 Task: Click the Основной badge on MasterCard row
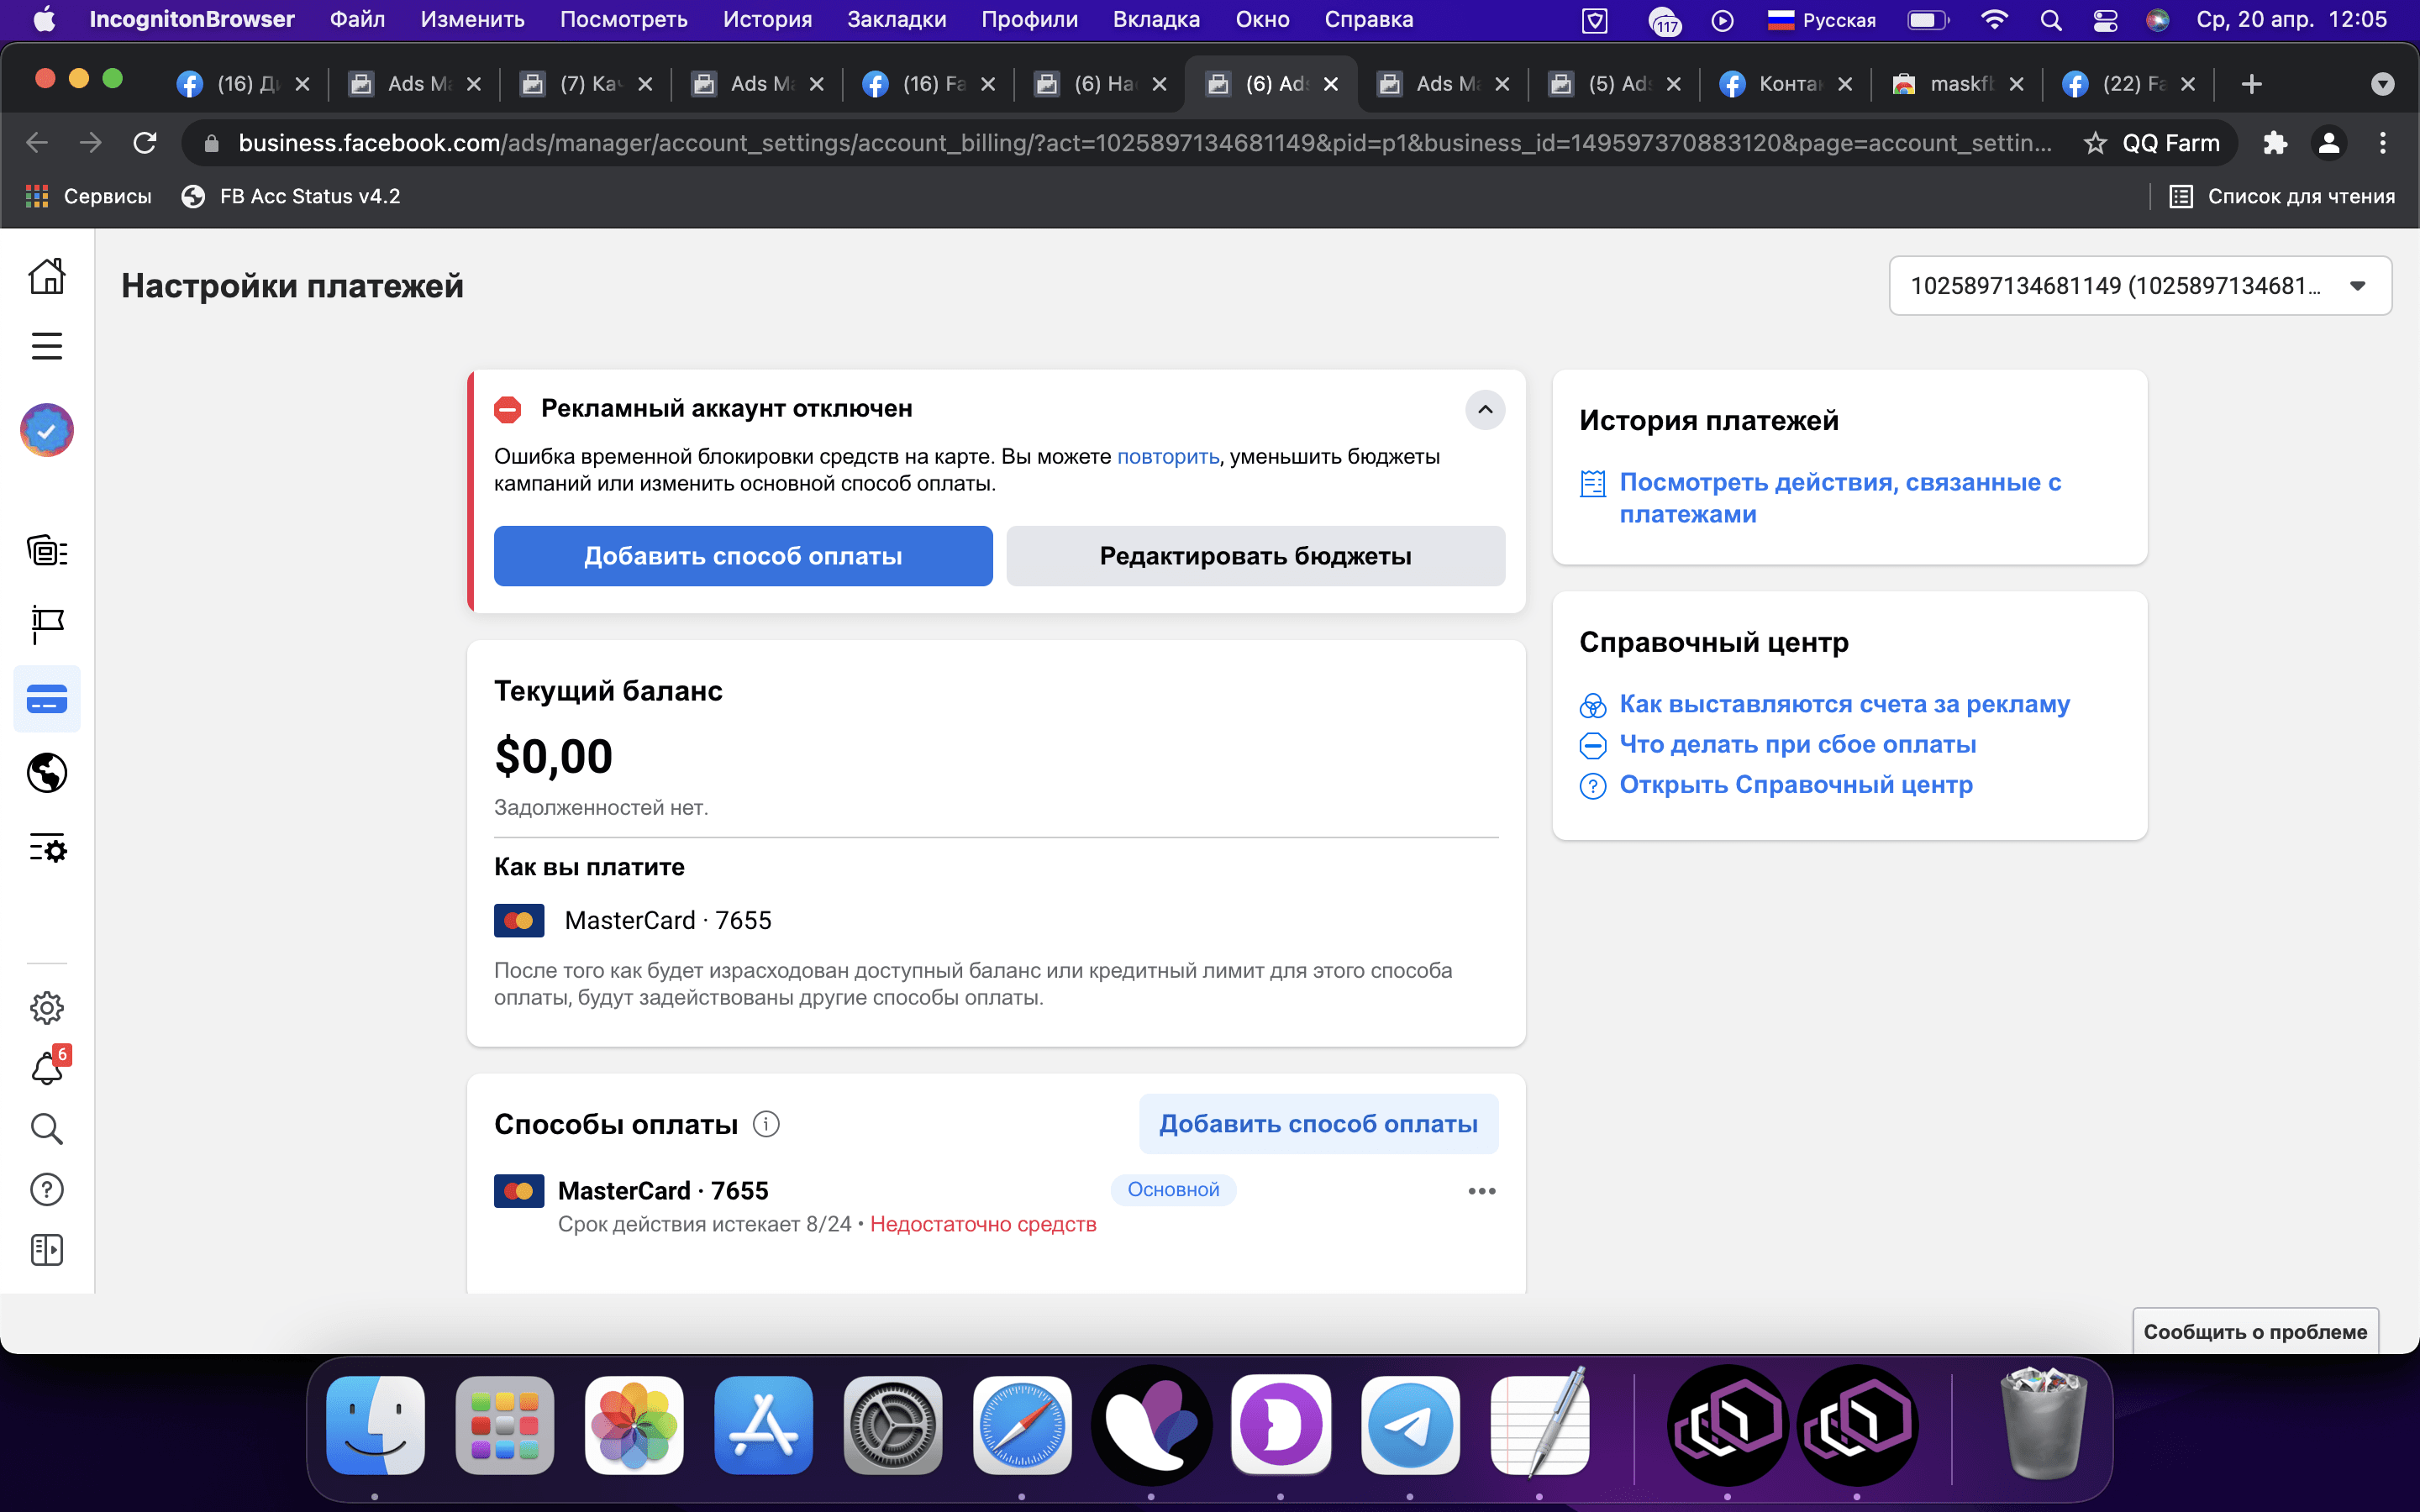pos(1173,1190)
